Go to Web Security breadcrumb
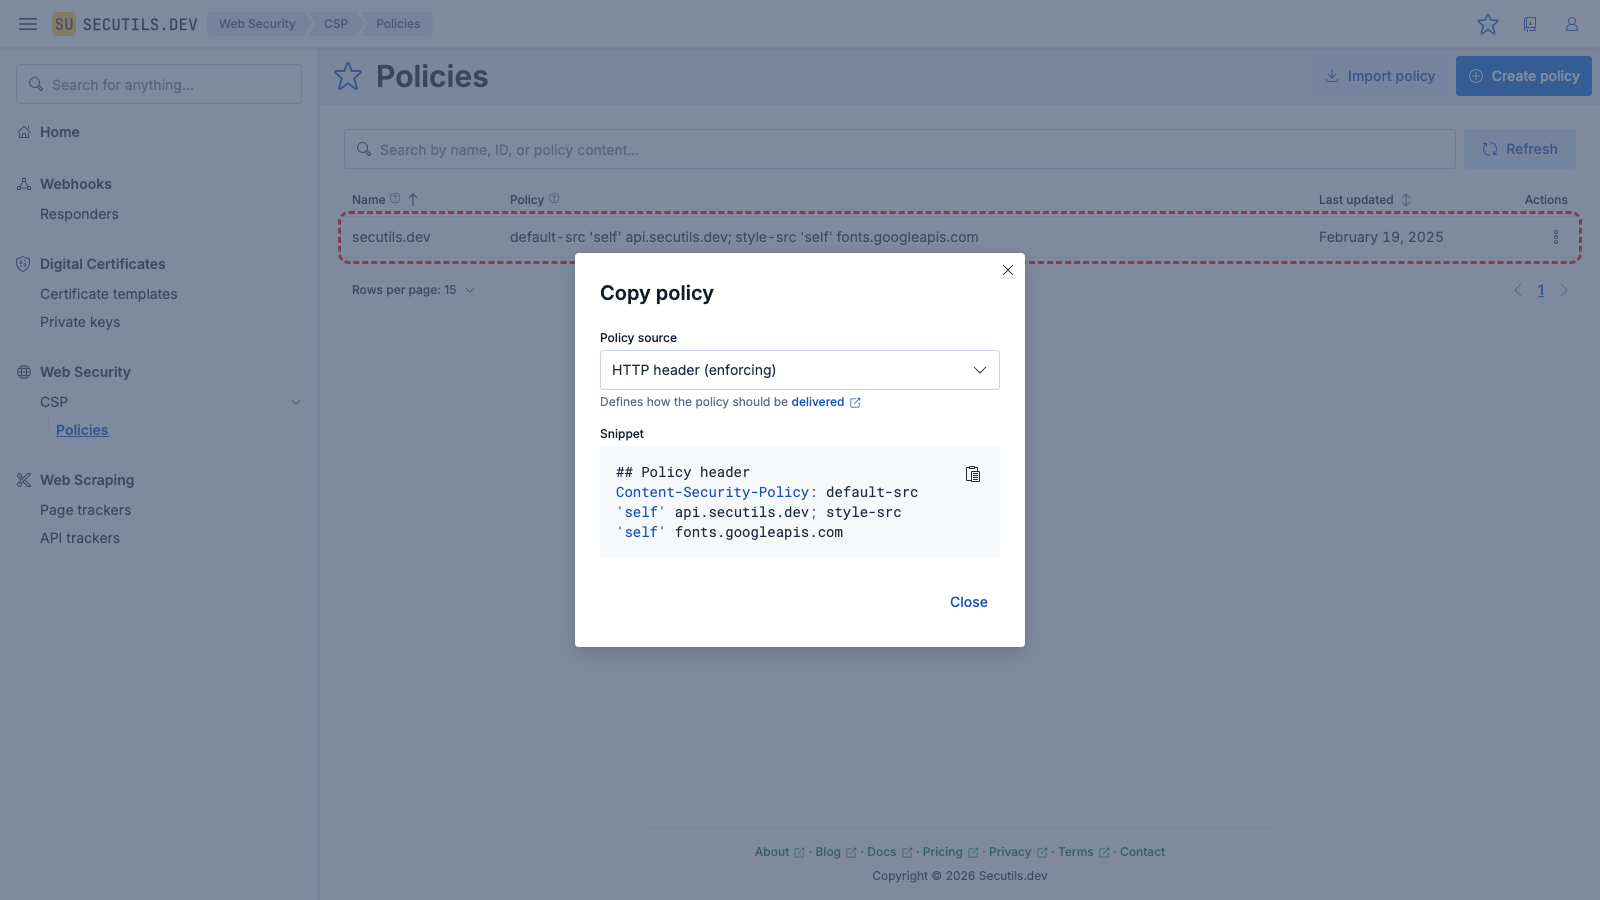Screen dimensions: 1600x900 point(257,24)
